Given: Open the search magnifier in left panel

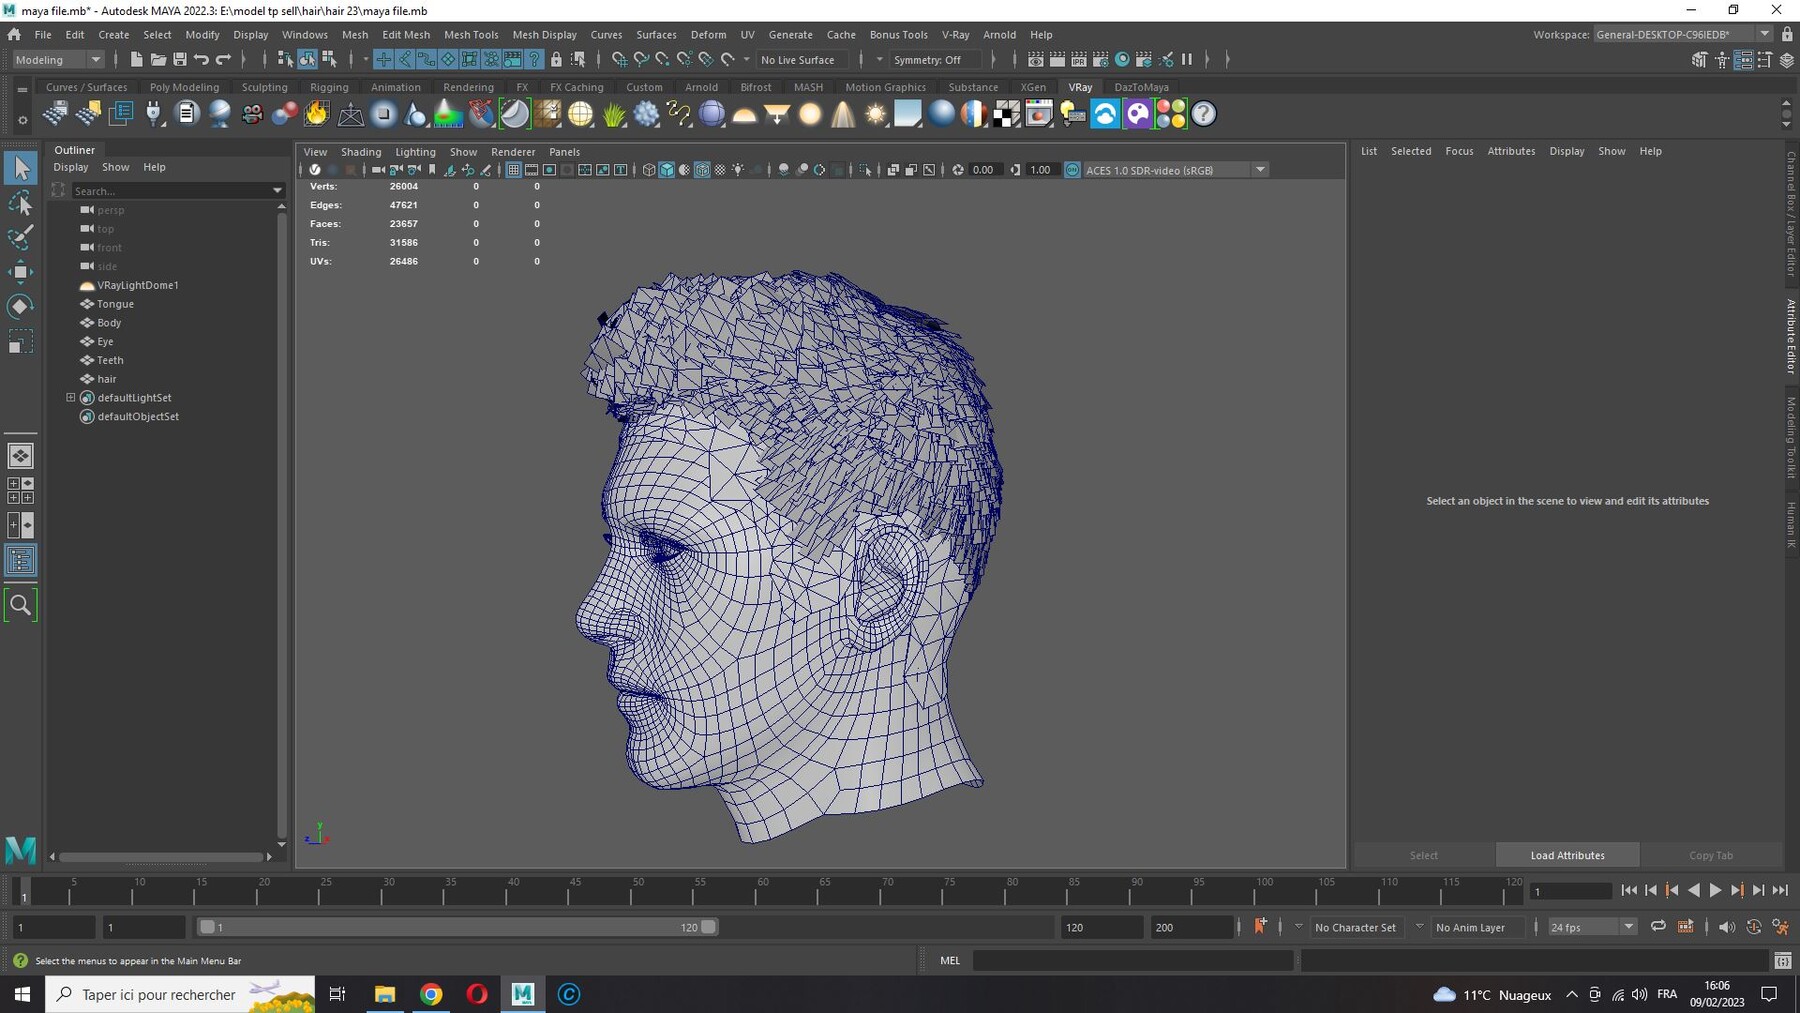Looking at the screenshot, I should click(x=20, y=605).
